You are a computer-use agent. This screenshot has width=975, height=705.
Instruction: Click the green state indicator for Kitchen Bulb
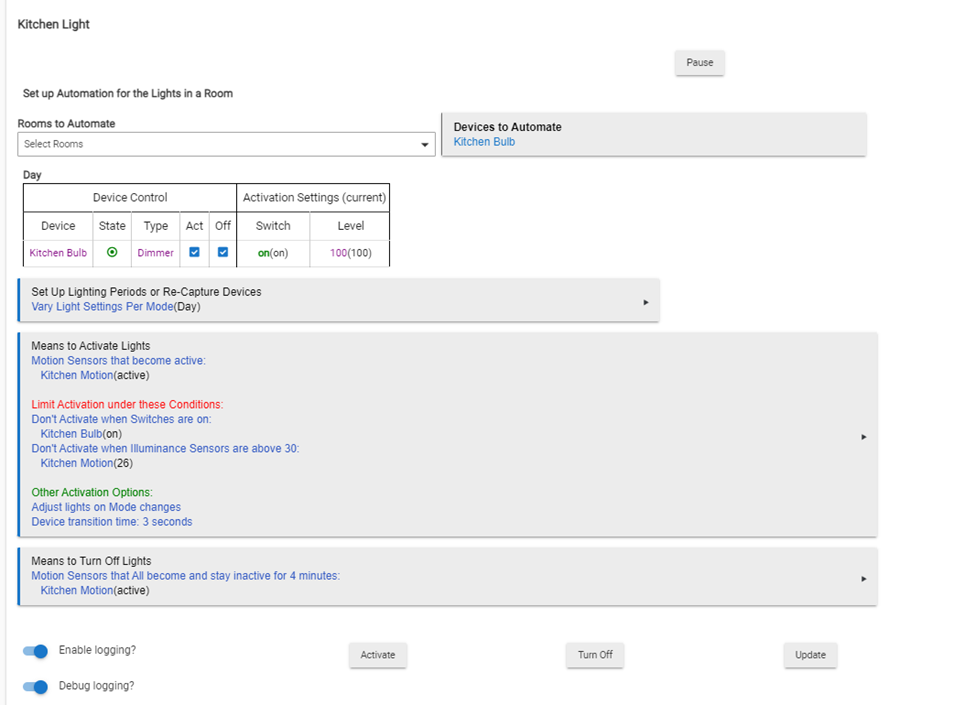(112, 252)
